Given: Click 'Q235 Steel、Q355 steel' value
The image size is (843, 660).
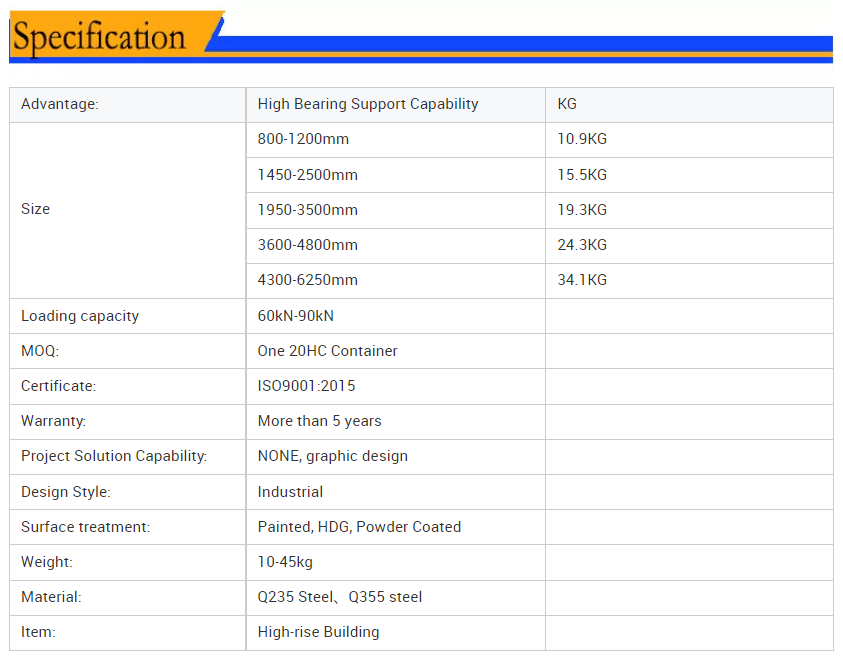Looking at the screenshot, I should [339, 597].
